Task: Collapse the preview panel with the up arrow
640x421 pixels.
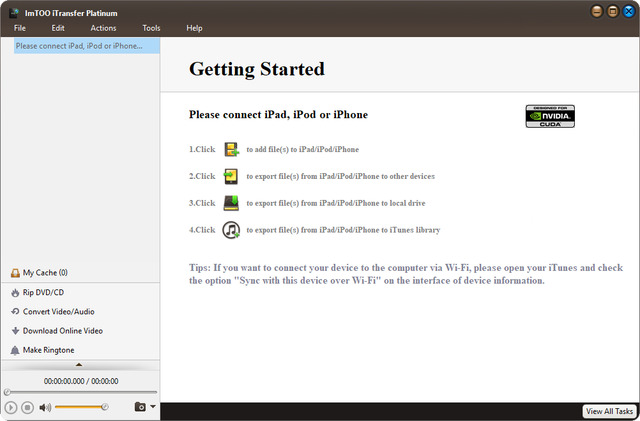Action: (x=79, y=365)
